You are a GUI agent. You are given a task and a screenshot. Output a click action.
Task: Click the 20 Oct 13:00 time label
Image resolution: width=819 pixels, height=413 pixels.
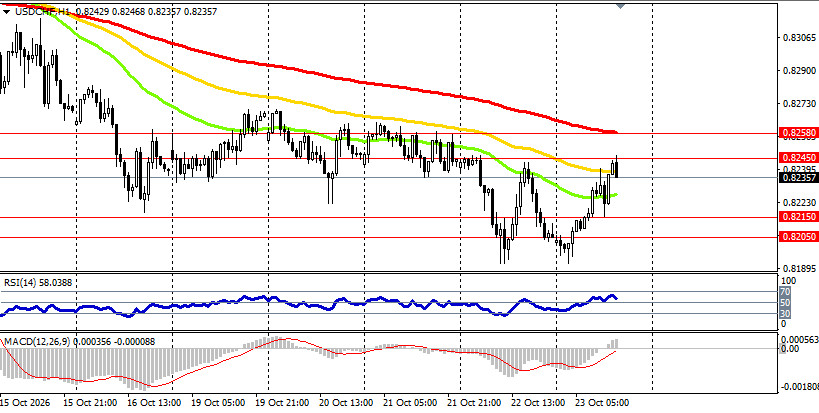click(346, 403)
